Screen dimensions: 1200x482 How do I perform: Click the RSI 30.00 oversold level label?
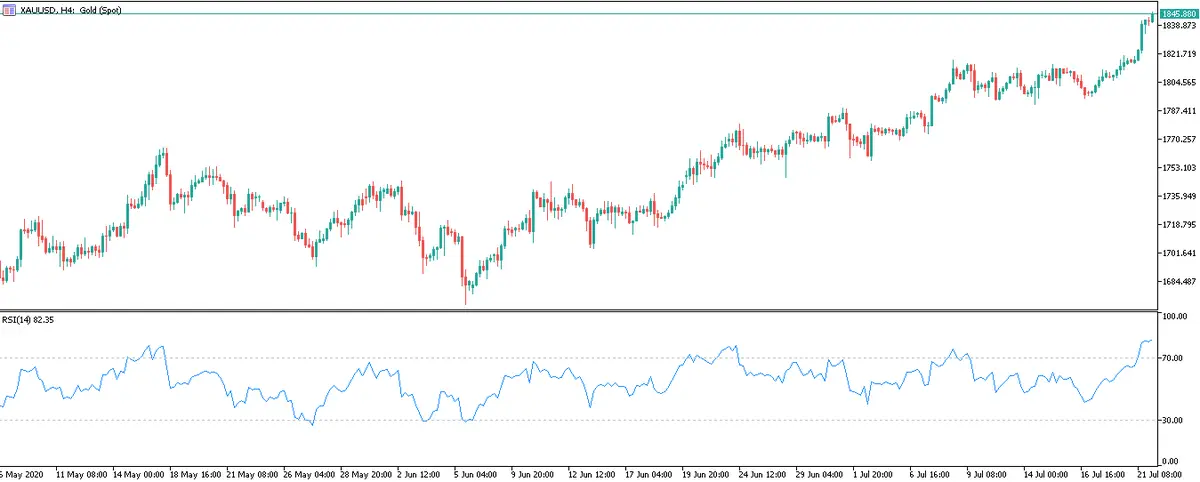click(1172, 420)
